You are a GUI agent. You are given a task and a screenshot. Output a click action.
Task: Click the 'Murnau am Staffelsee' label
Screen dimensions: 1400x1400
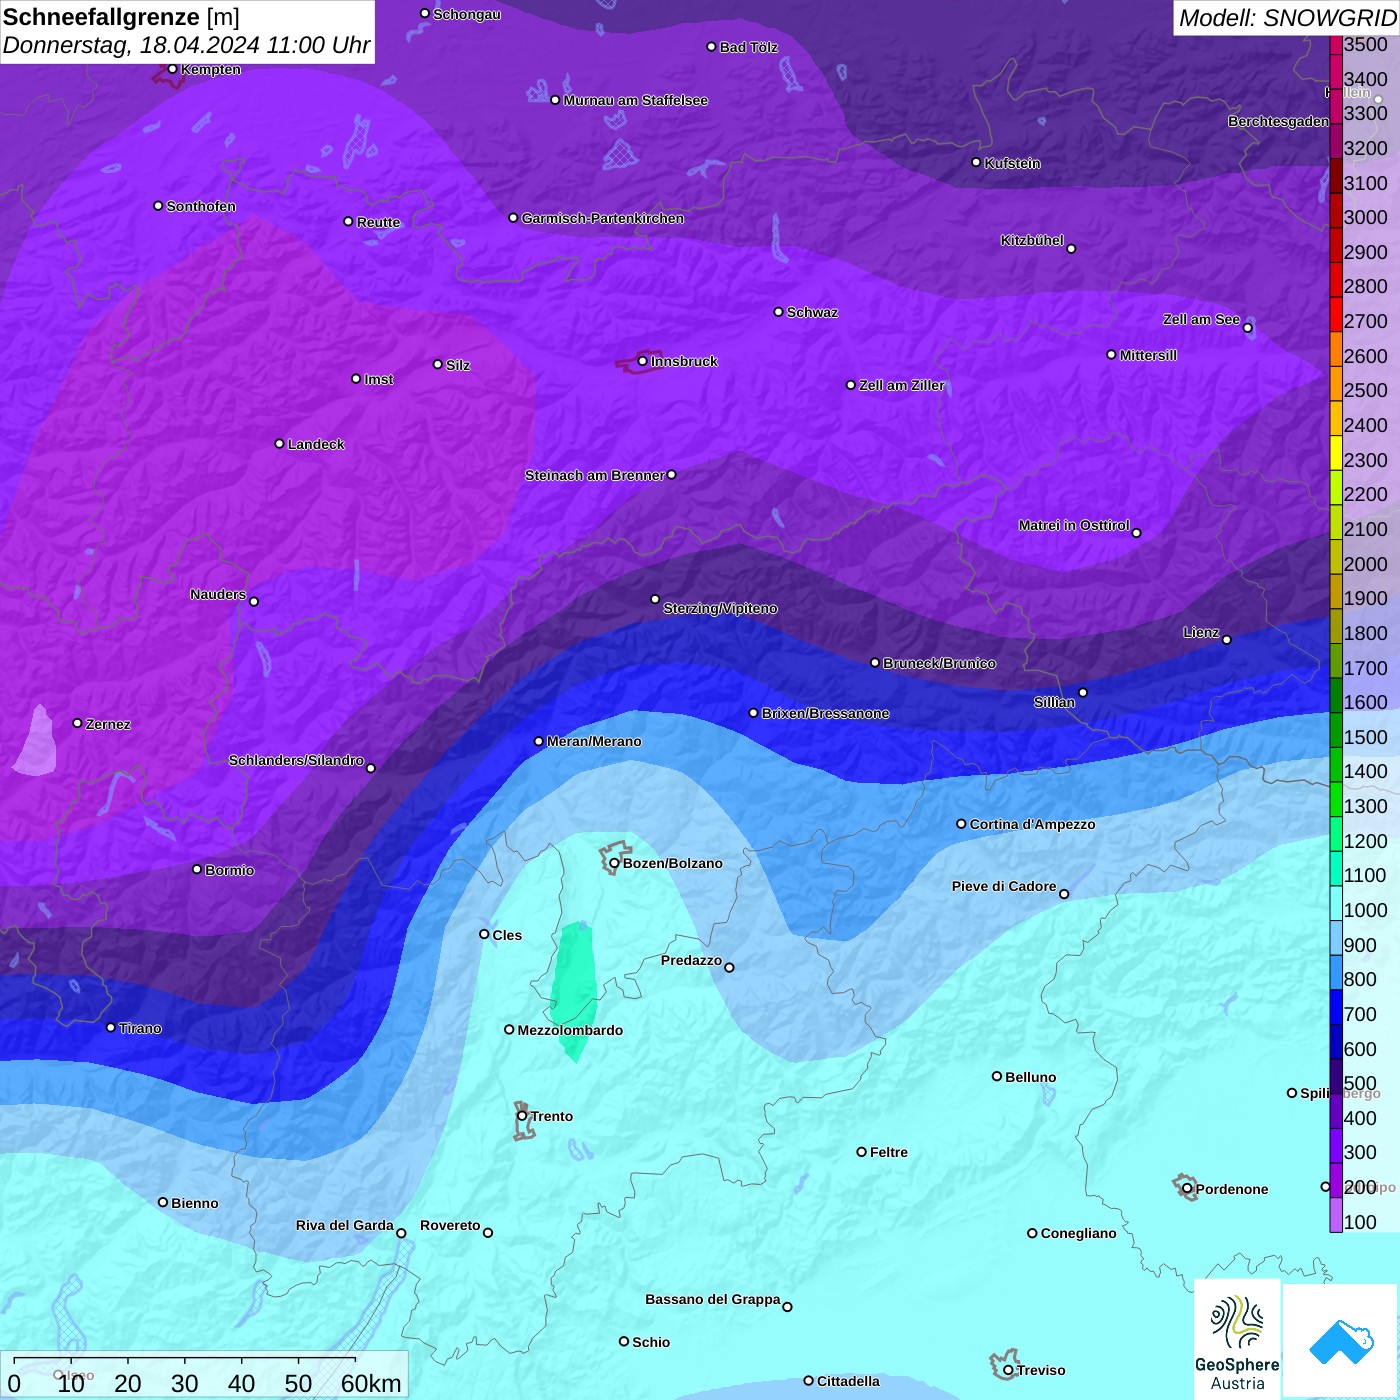pos(635,100)
